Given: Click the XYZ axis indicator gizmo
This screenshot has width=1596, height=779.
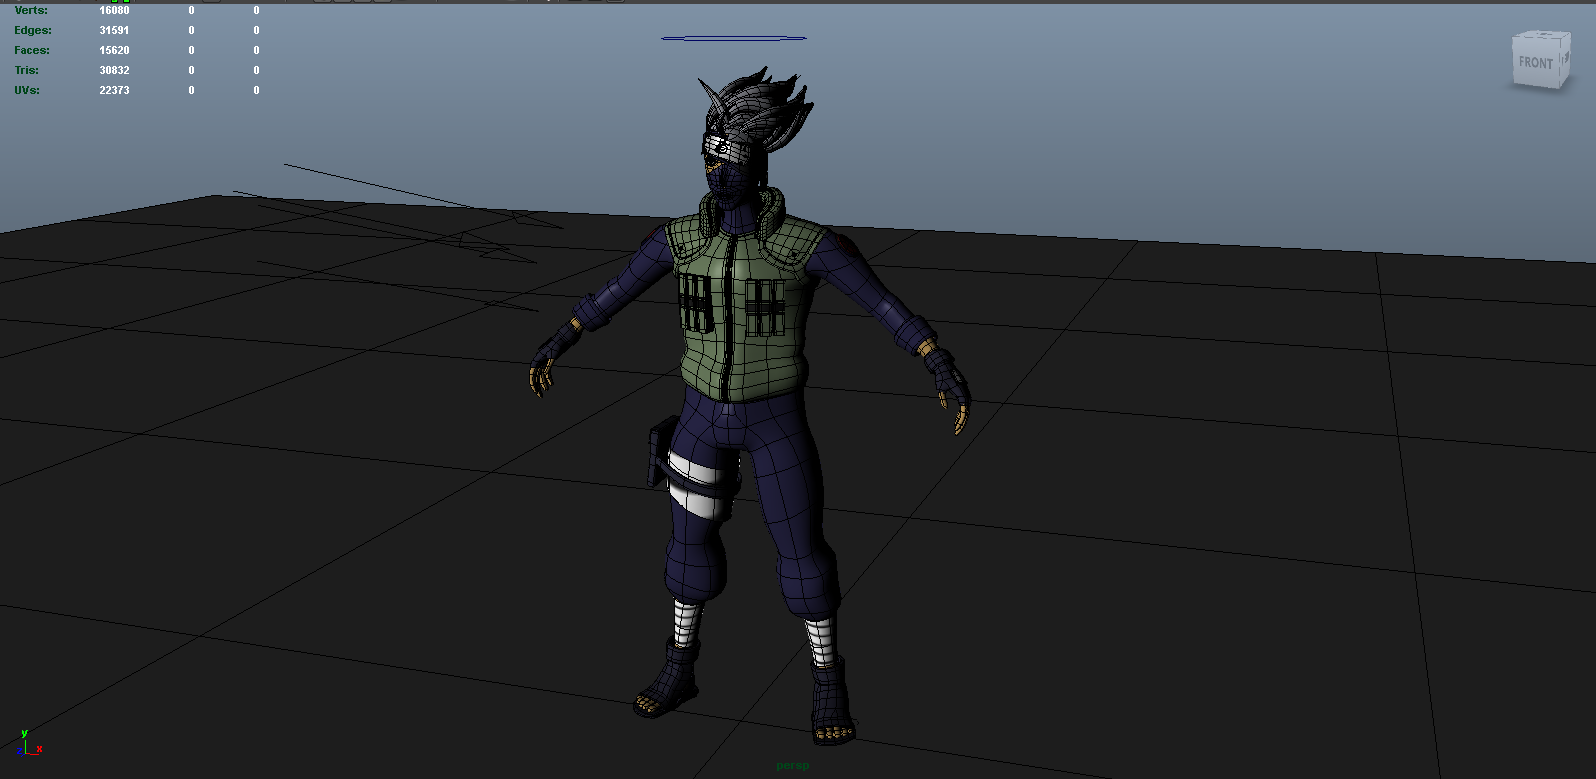Looking at the screenshot, I should [x=28, y=742].
